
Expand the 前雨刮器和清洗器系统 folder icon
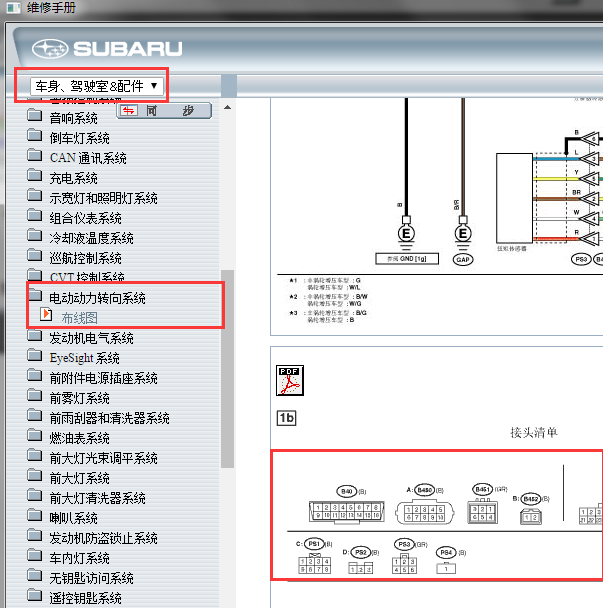click(x=35, y=415)
